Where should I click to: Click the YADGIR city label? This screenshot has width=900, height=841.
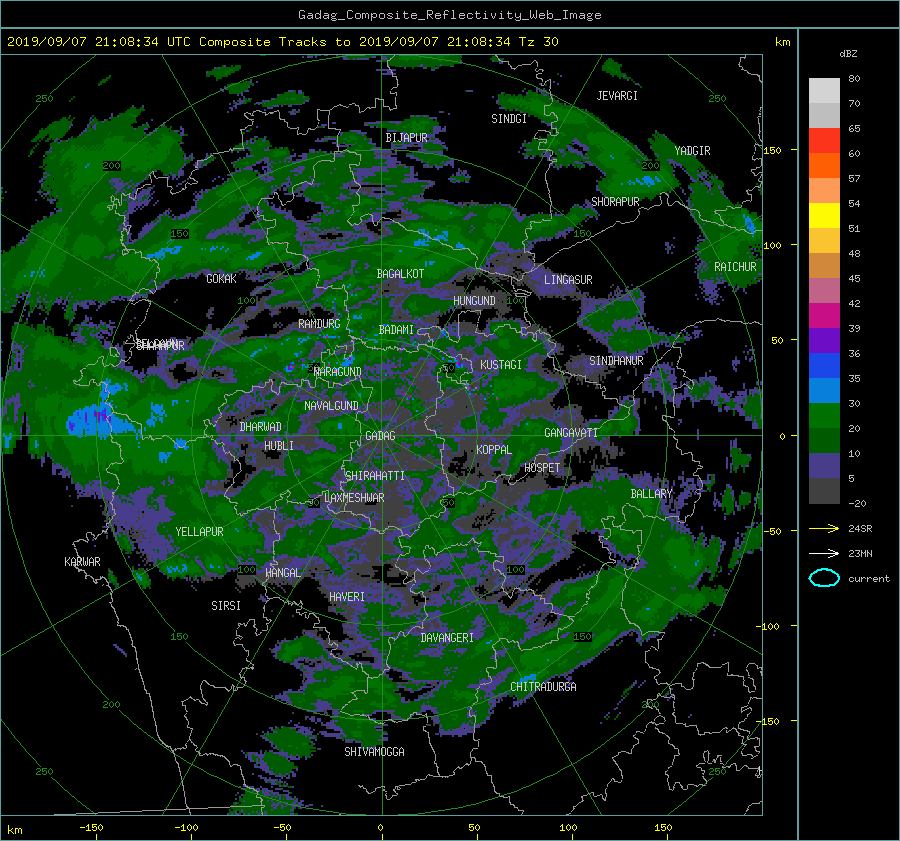pos(692,151)
